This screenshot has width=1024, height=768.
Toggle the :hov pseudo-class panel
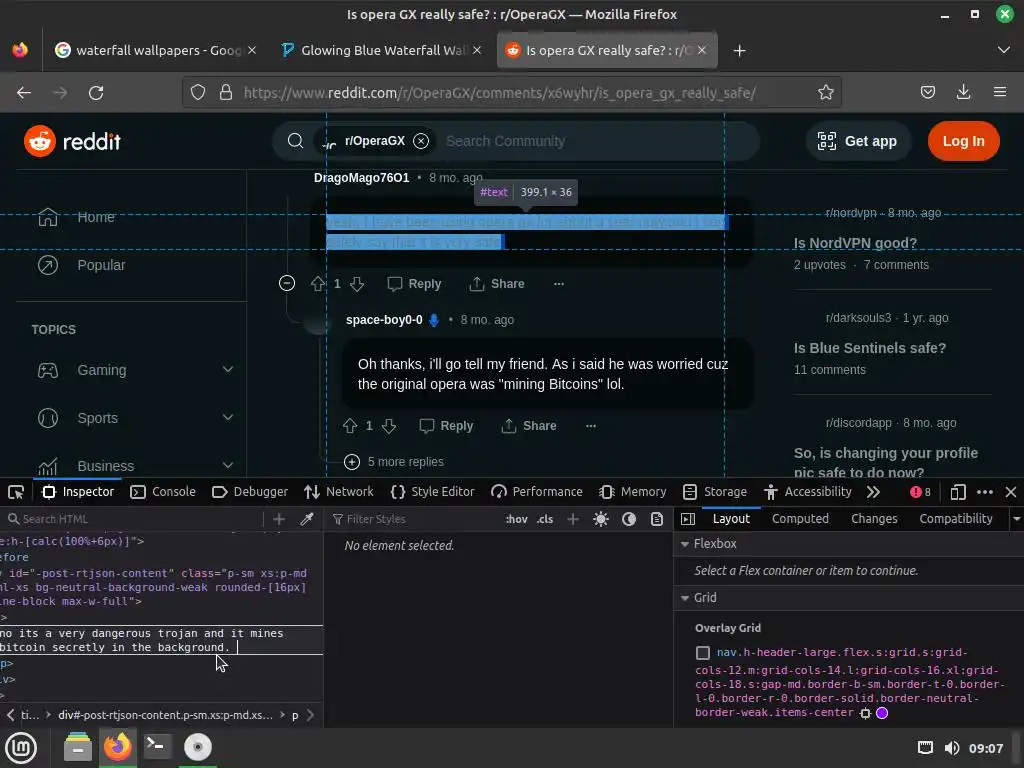tap(517, 519)
